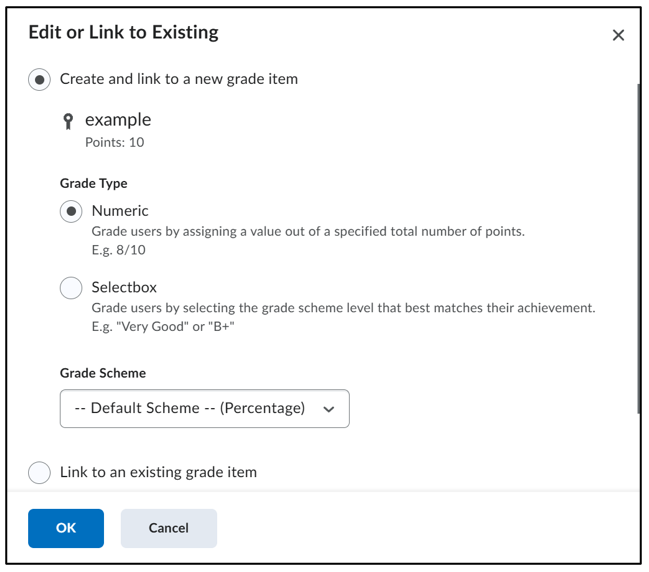Close the Edit or Link dialog
The width and height of the screenshot is (649, 572).
[618, 35]
